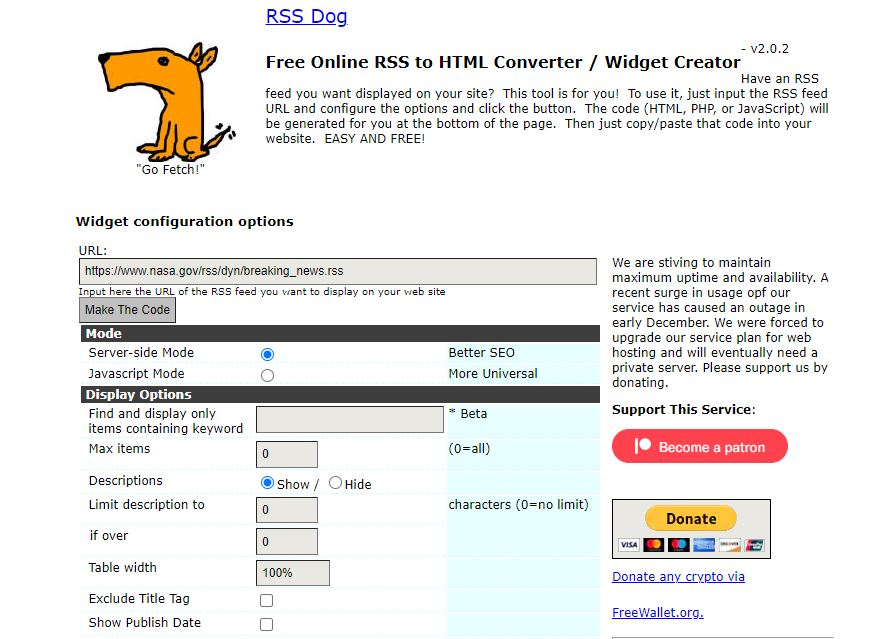Click the 'characters (0=no limit)' text
This screenshot has height=639, width=884.
coord(518,505)
